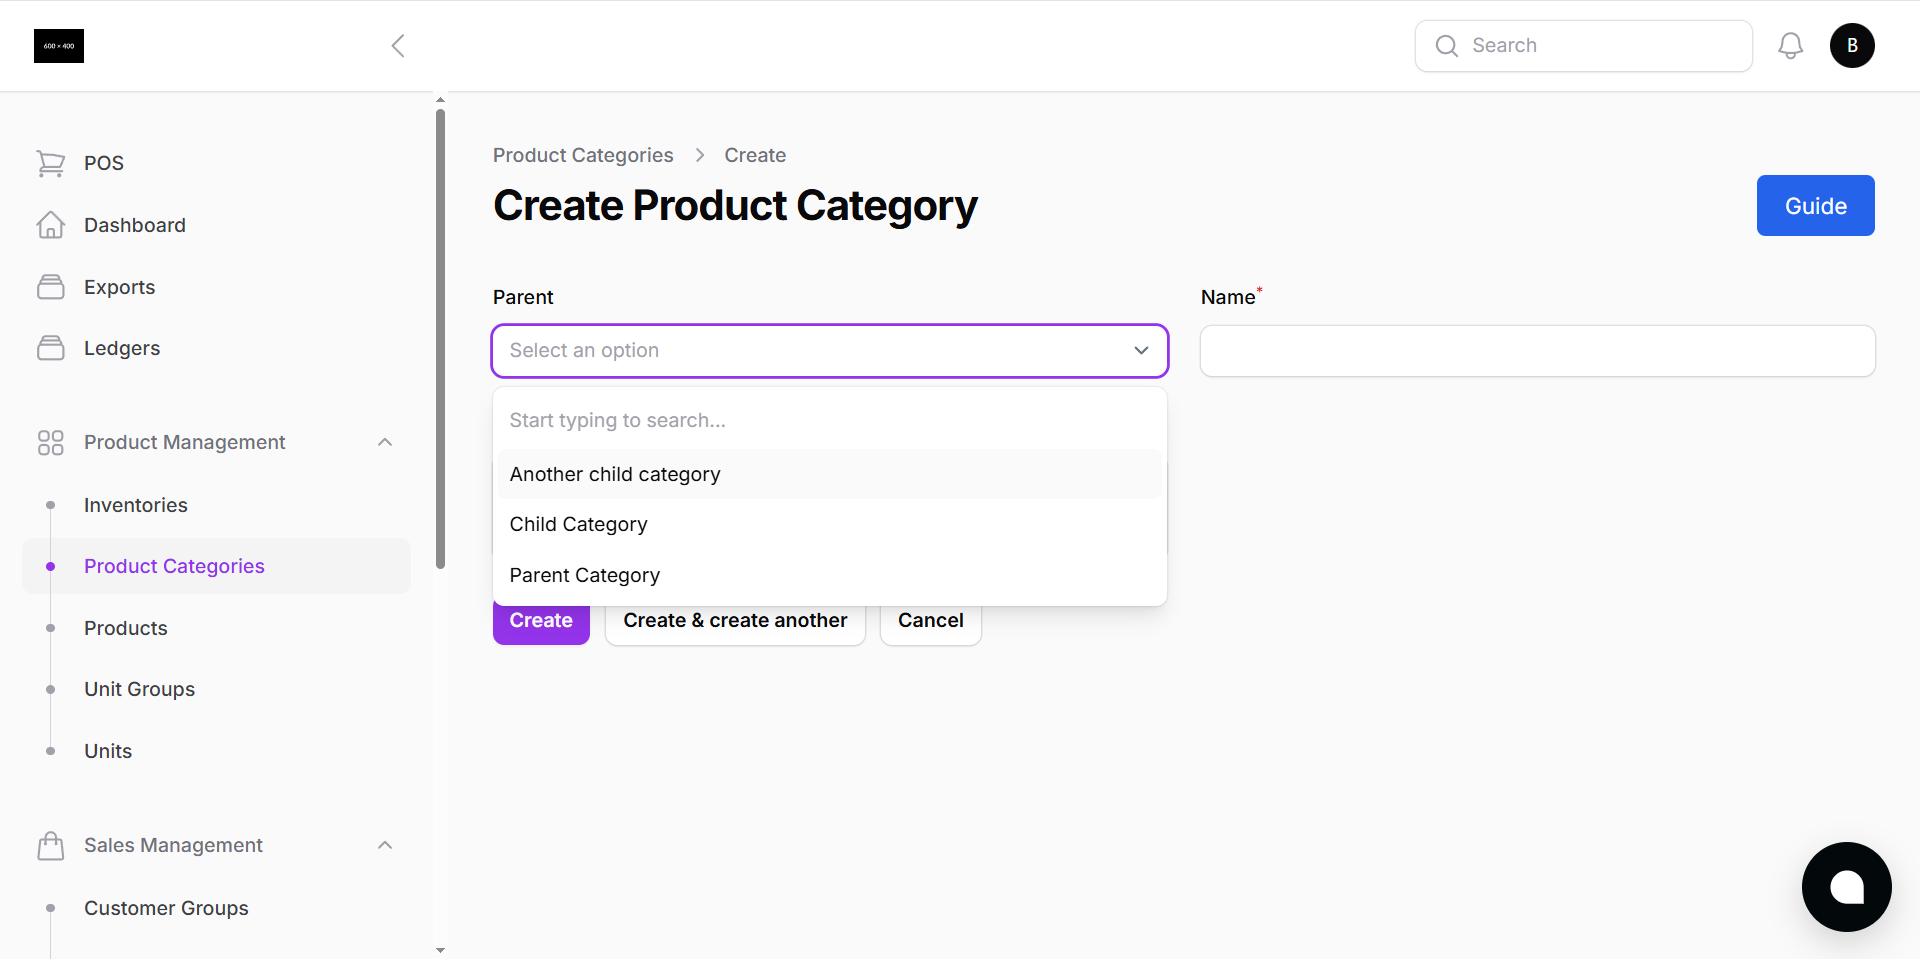The image size is (1920, 959).
Task: Navigate to Unit Groups in the sidebar
Action: click(x=139, y=689)
